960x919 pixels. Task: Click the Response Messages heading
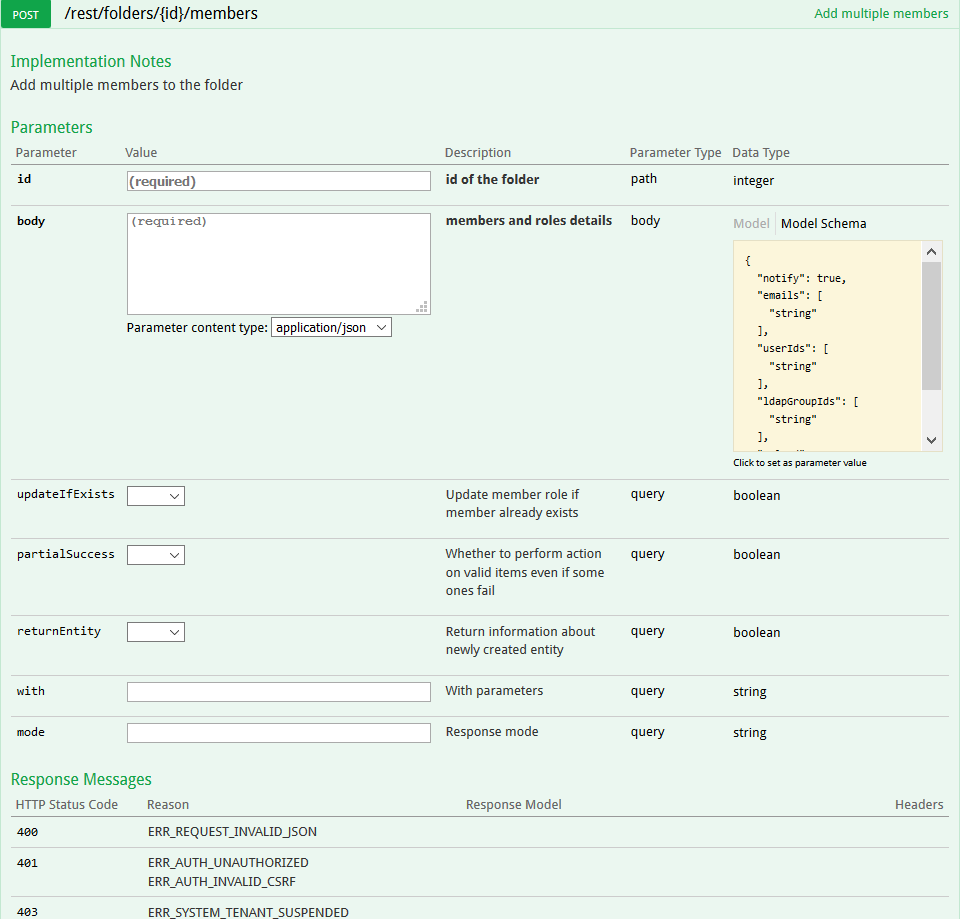point(81,779)
